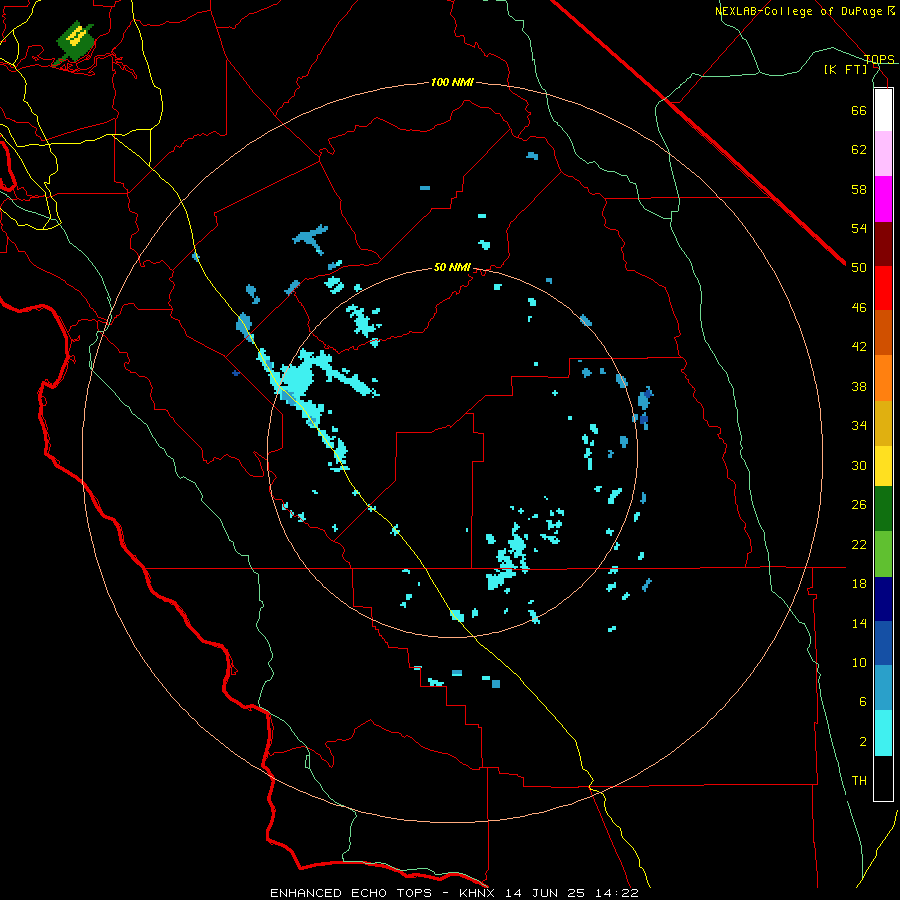Click the "34" legend value
The height and width of the screenshot is (900, 900).
[x=859, y=426]
